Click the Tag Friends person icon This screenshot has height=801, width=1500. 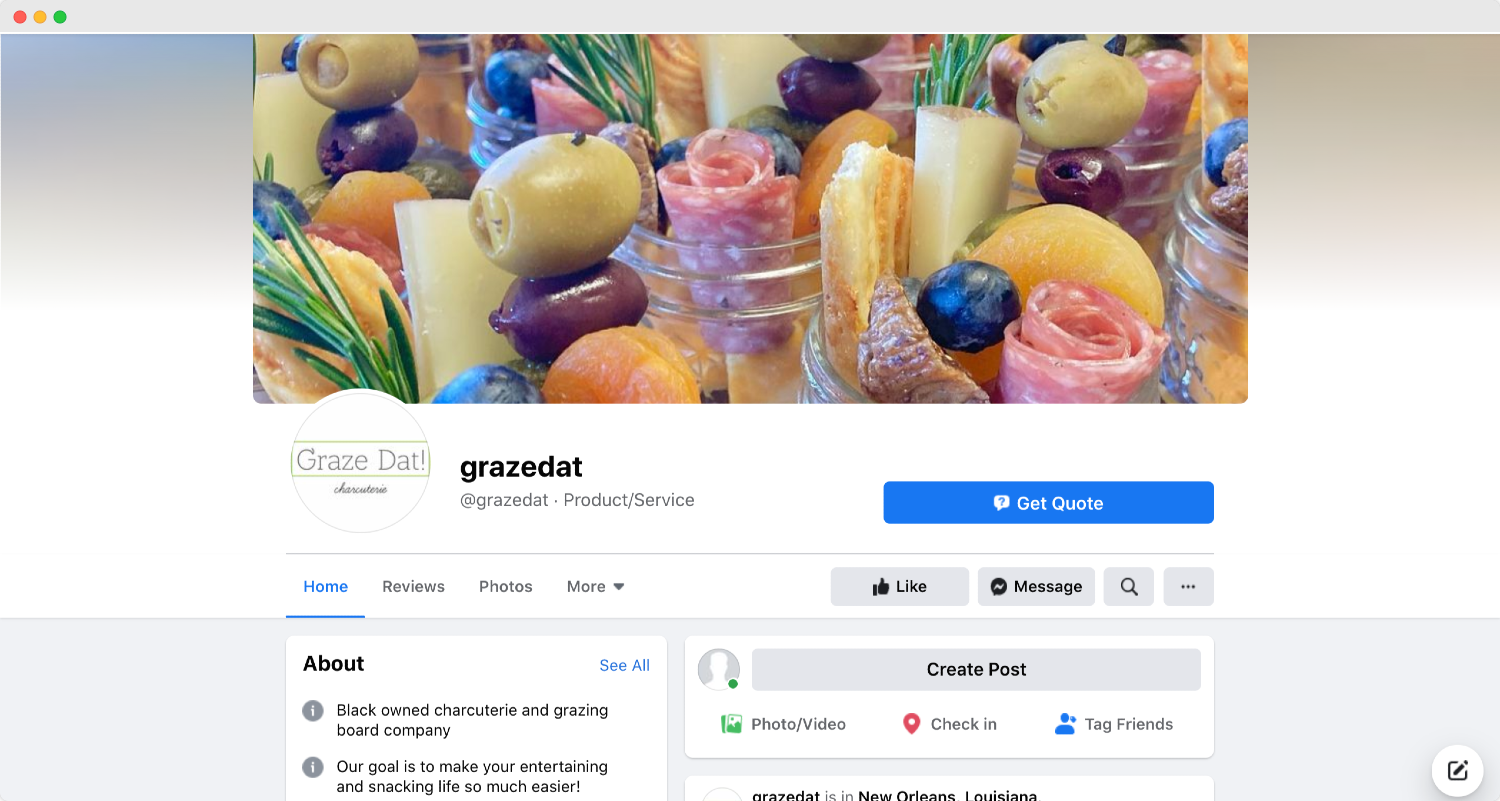point(1065,724)
